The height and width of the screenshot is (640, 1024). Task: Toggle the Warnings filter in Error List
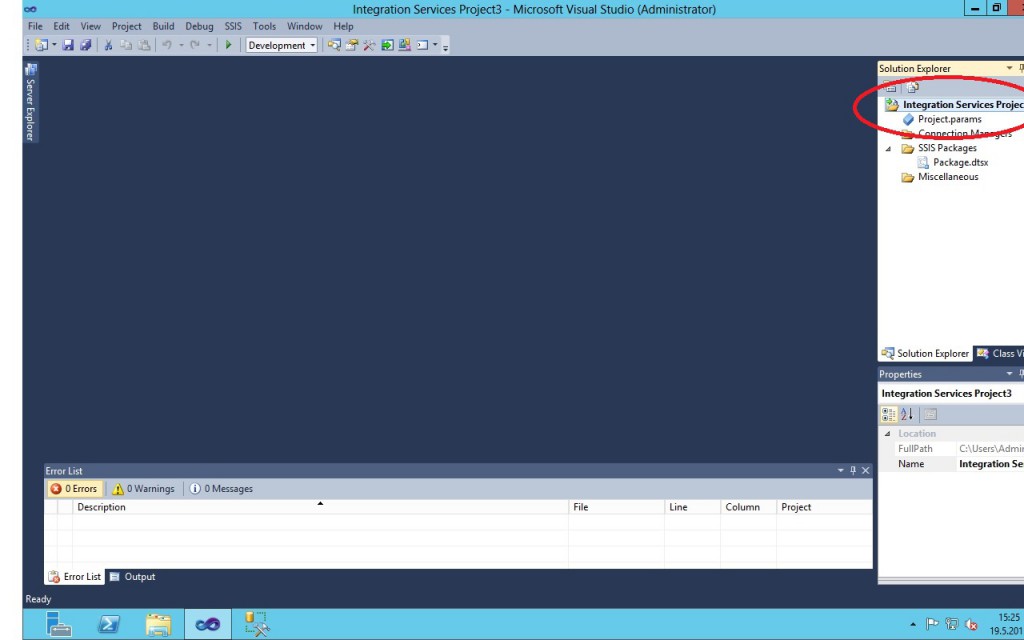tap(143, 489)
